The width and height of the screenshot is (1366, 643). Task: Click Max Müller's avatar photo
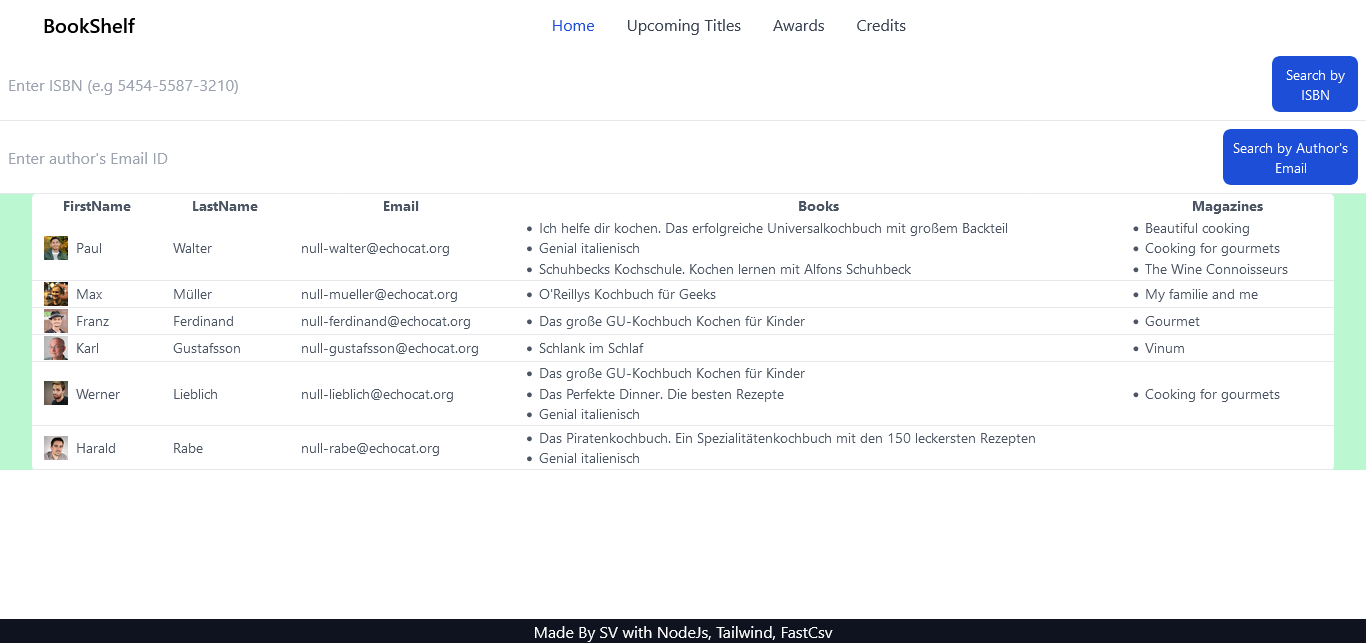point(56,294)
